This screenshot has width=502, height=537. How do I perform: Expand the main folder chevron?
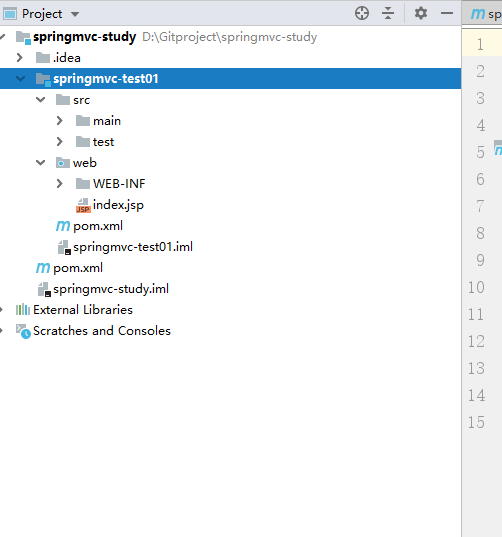[60, 121]
